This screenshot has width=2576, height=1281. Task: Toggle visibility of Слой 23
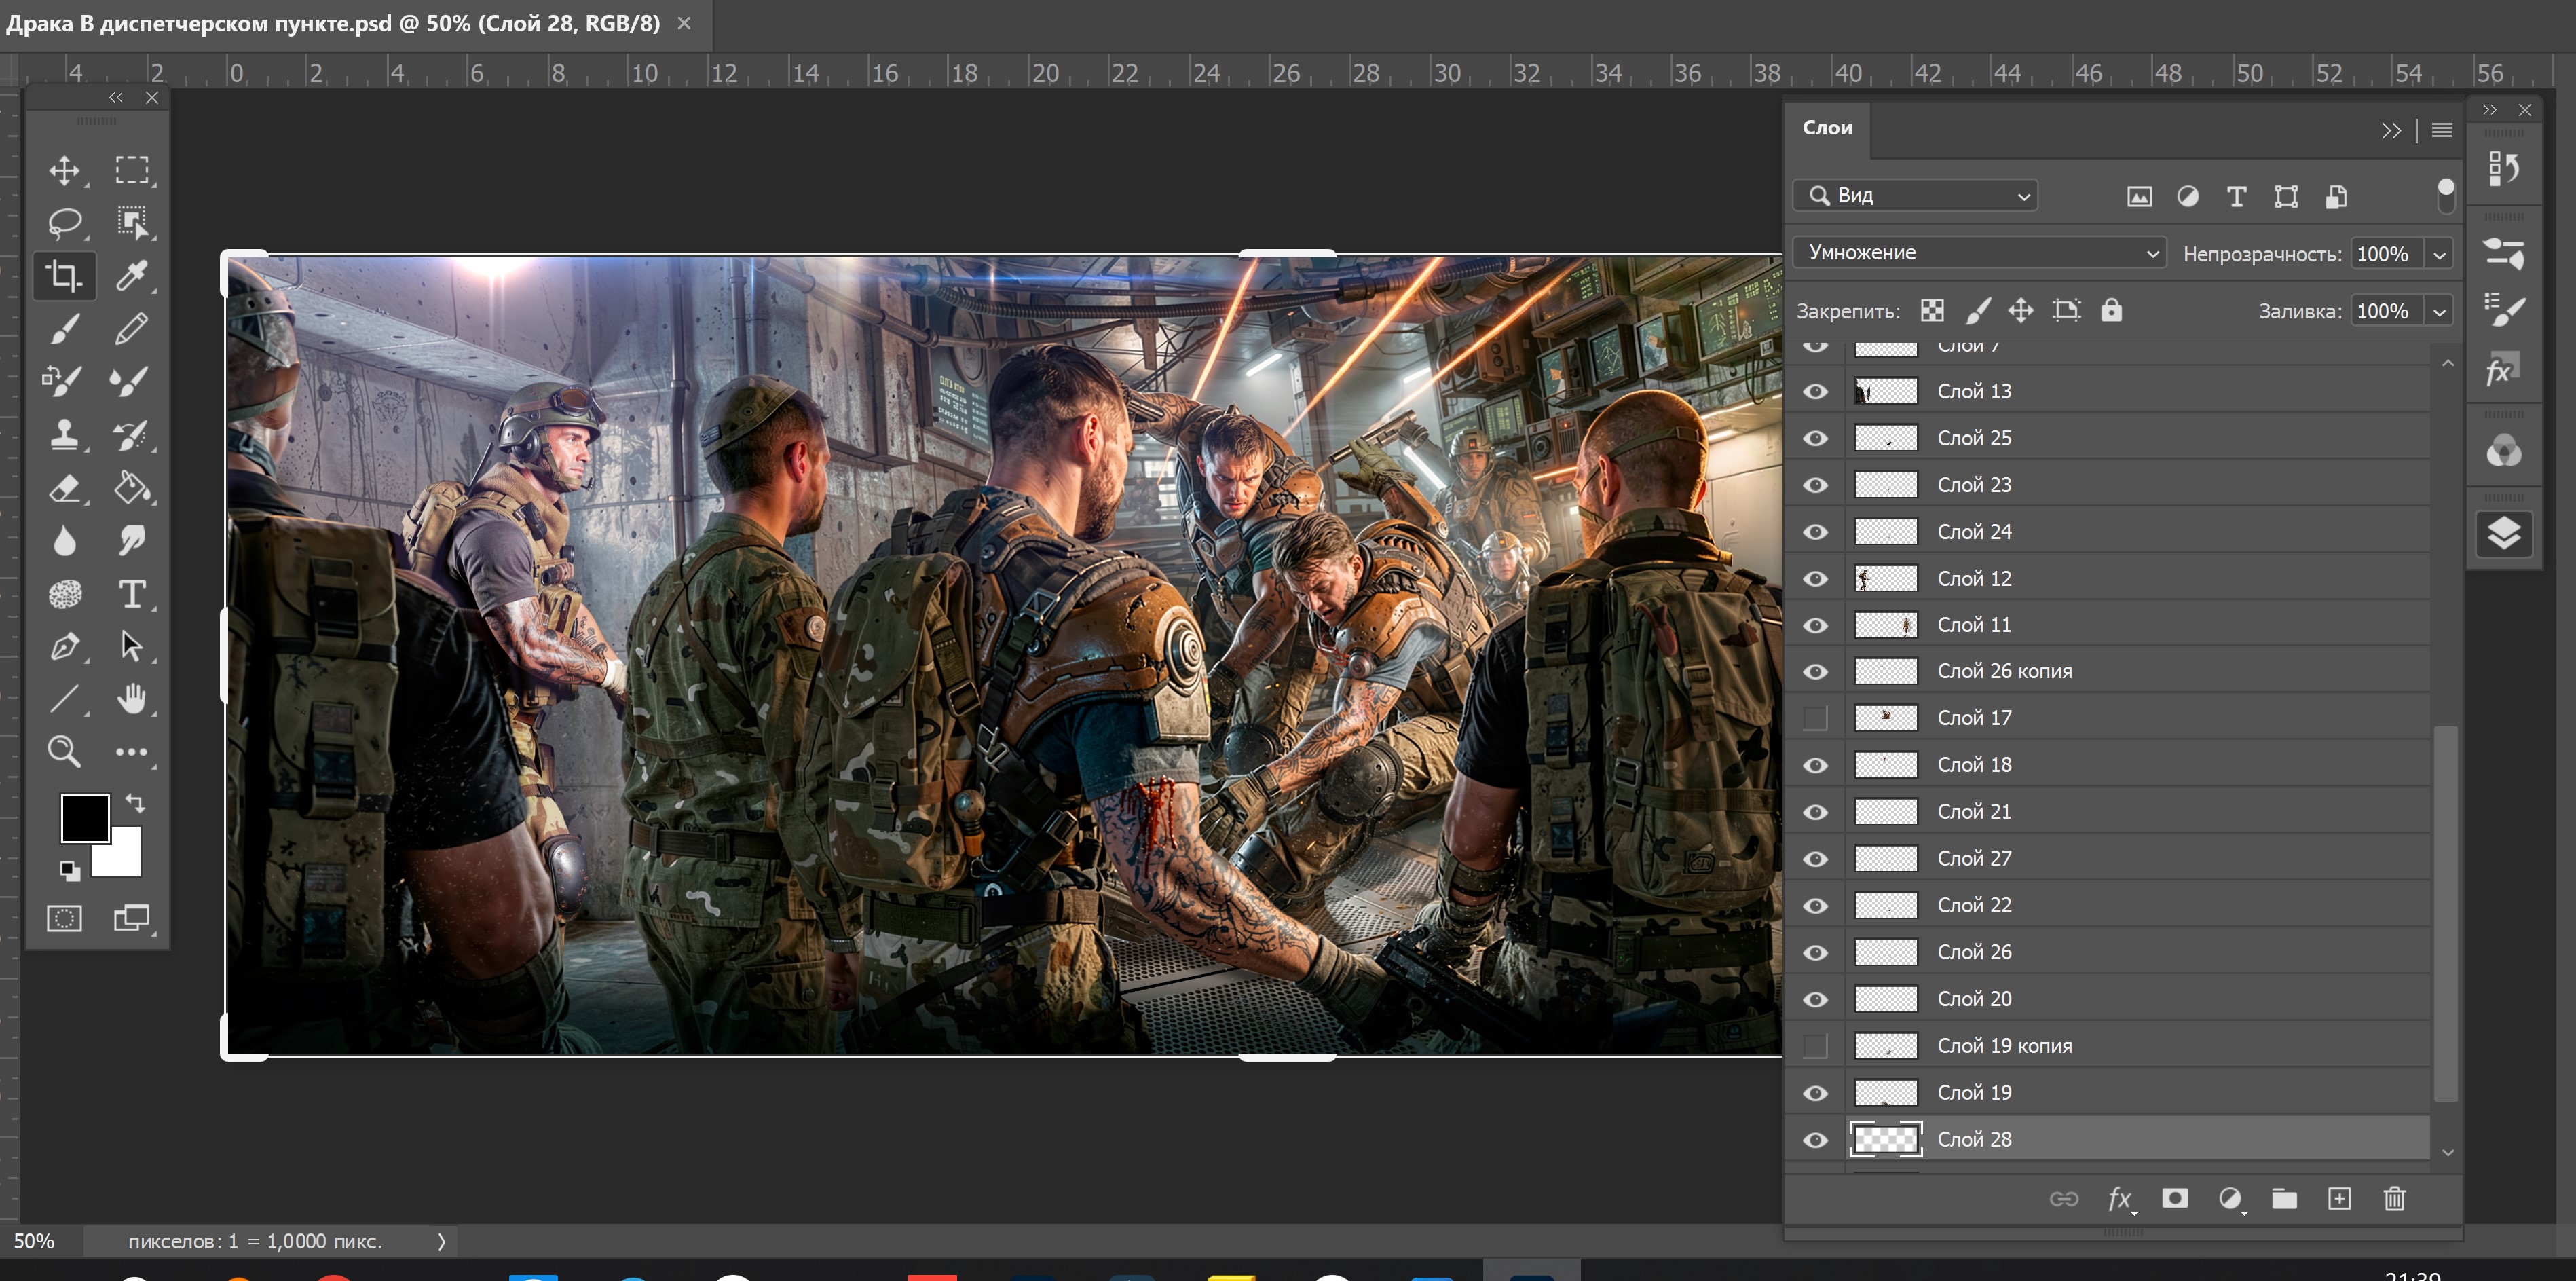(1816, 486)
